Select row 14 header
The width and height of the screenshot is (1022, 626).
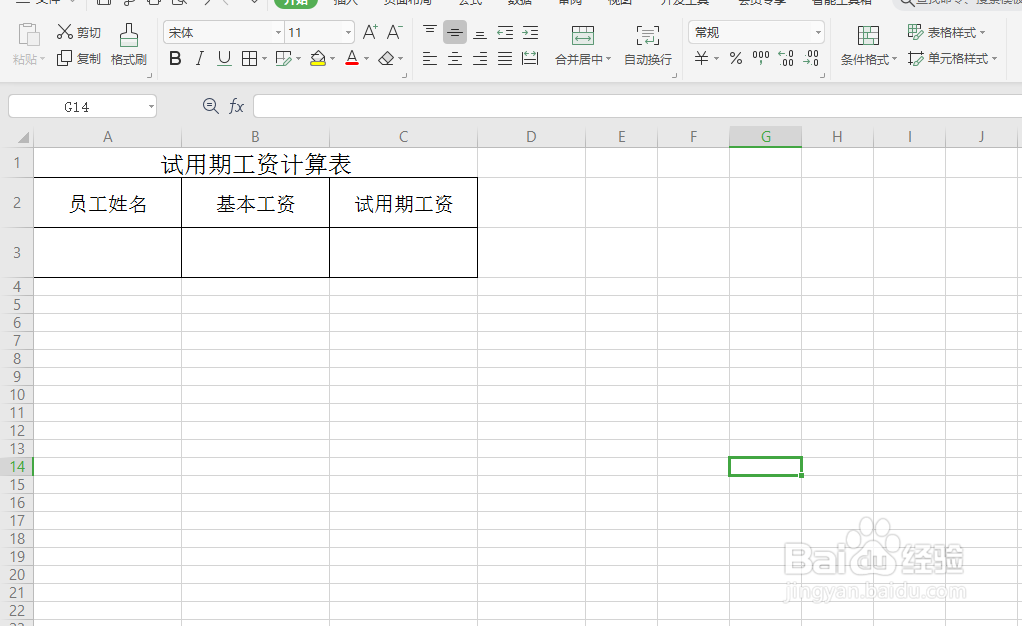click(x=17, y=467)
